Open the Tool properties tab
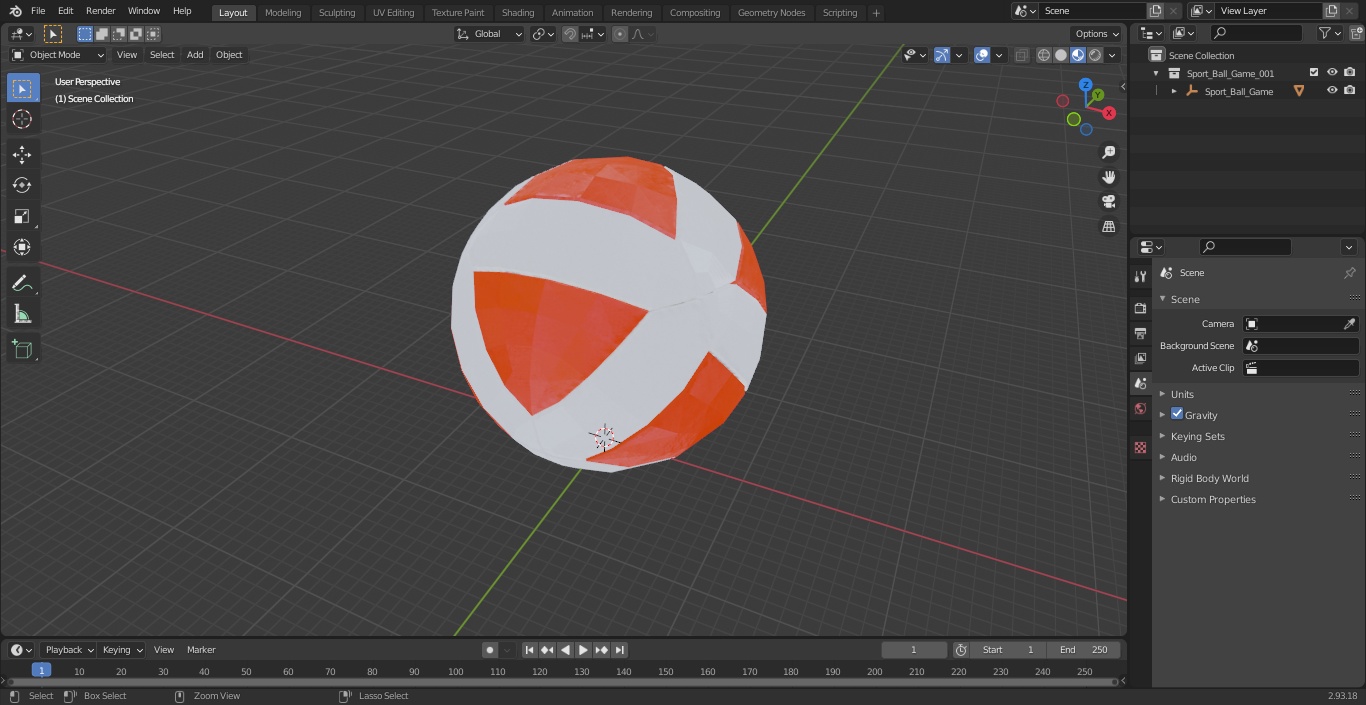The image size is (1366, 705). tap(1140, 277)
